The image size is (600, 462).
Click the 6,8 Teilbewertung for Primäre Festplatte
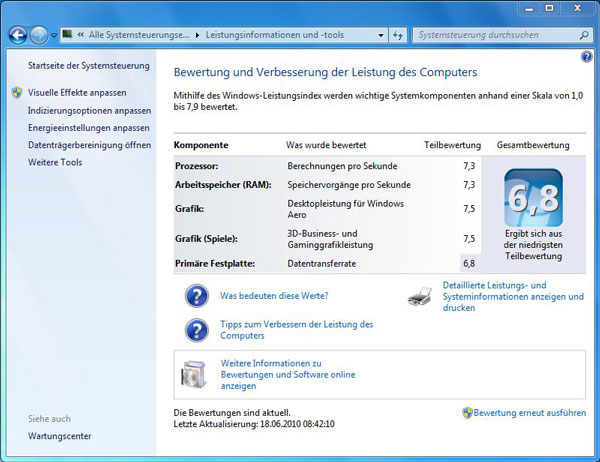(x=469, y=264)
